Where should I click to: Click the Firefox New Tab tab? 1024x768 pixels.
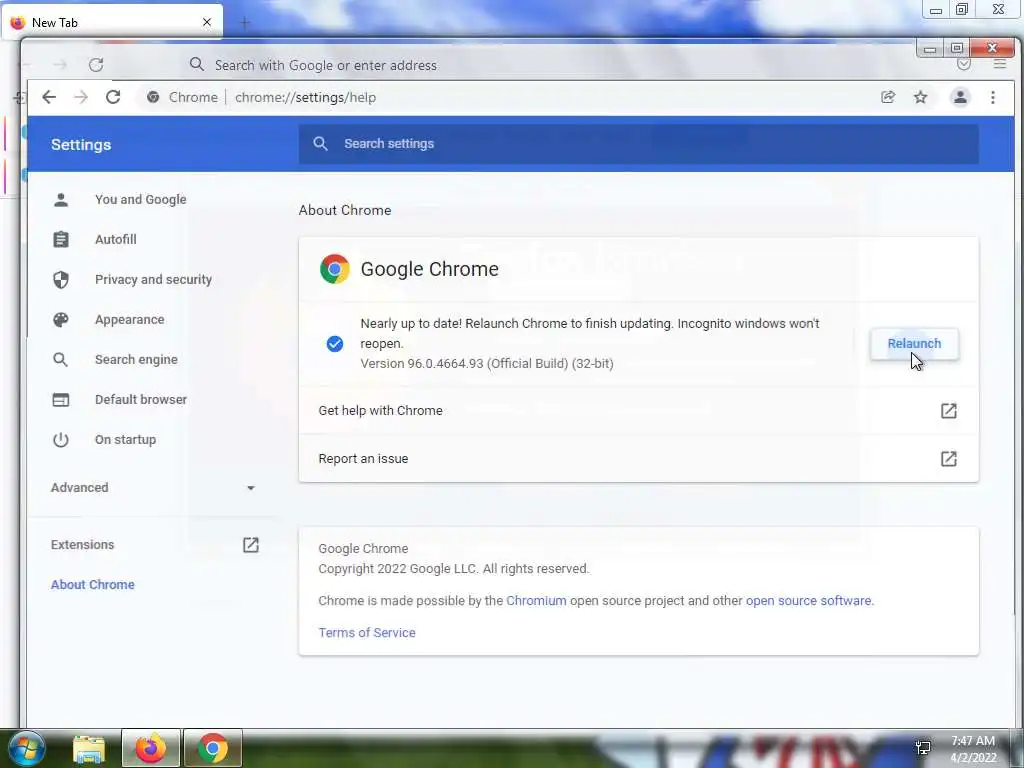click(112, 22)
